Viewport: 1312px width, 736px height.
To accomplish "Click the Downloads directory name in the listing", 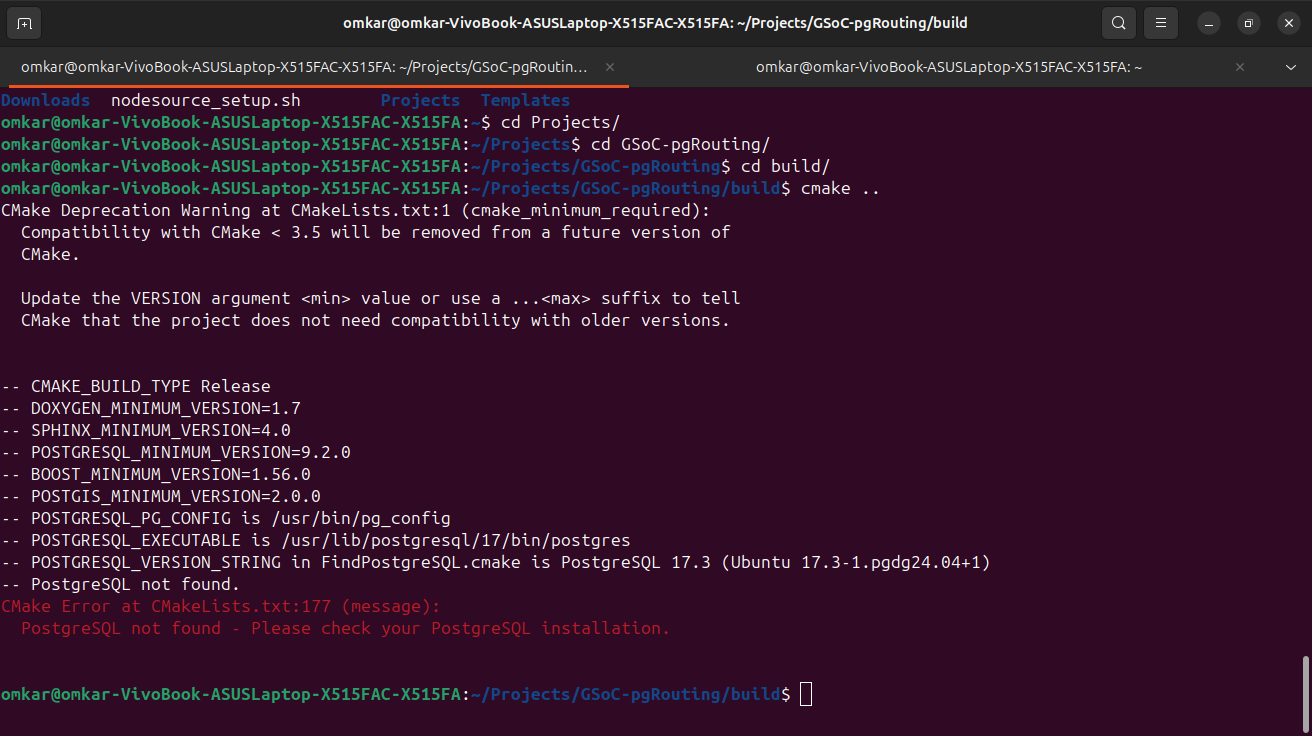I will [45, 100].
